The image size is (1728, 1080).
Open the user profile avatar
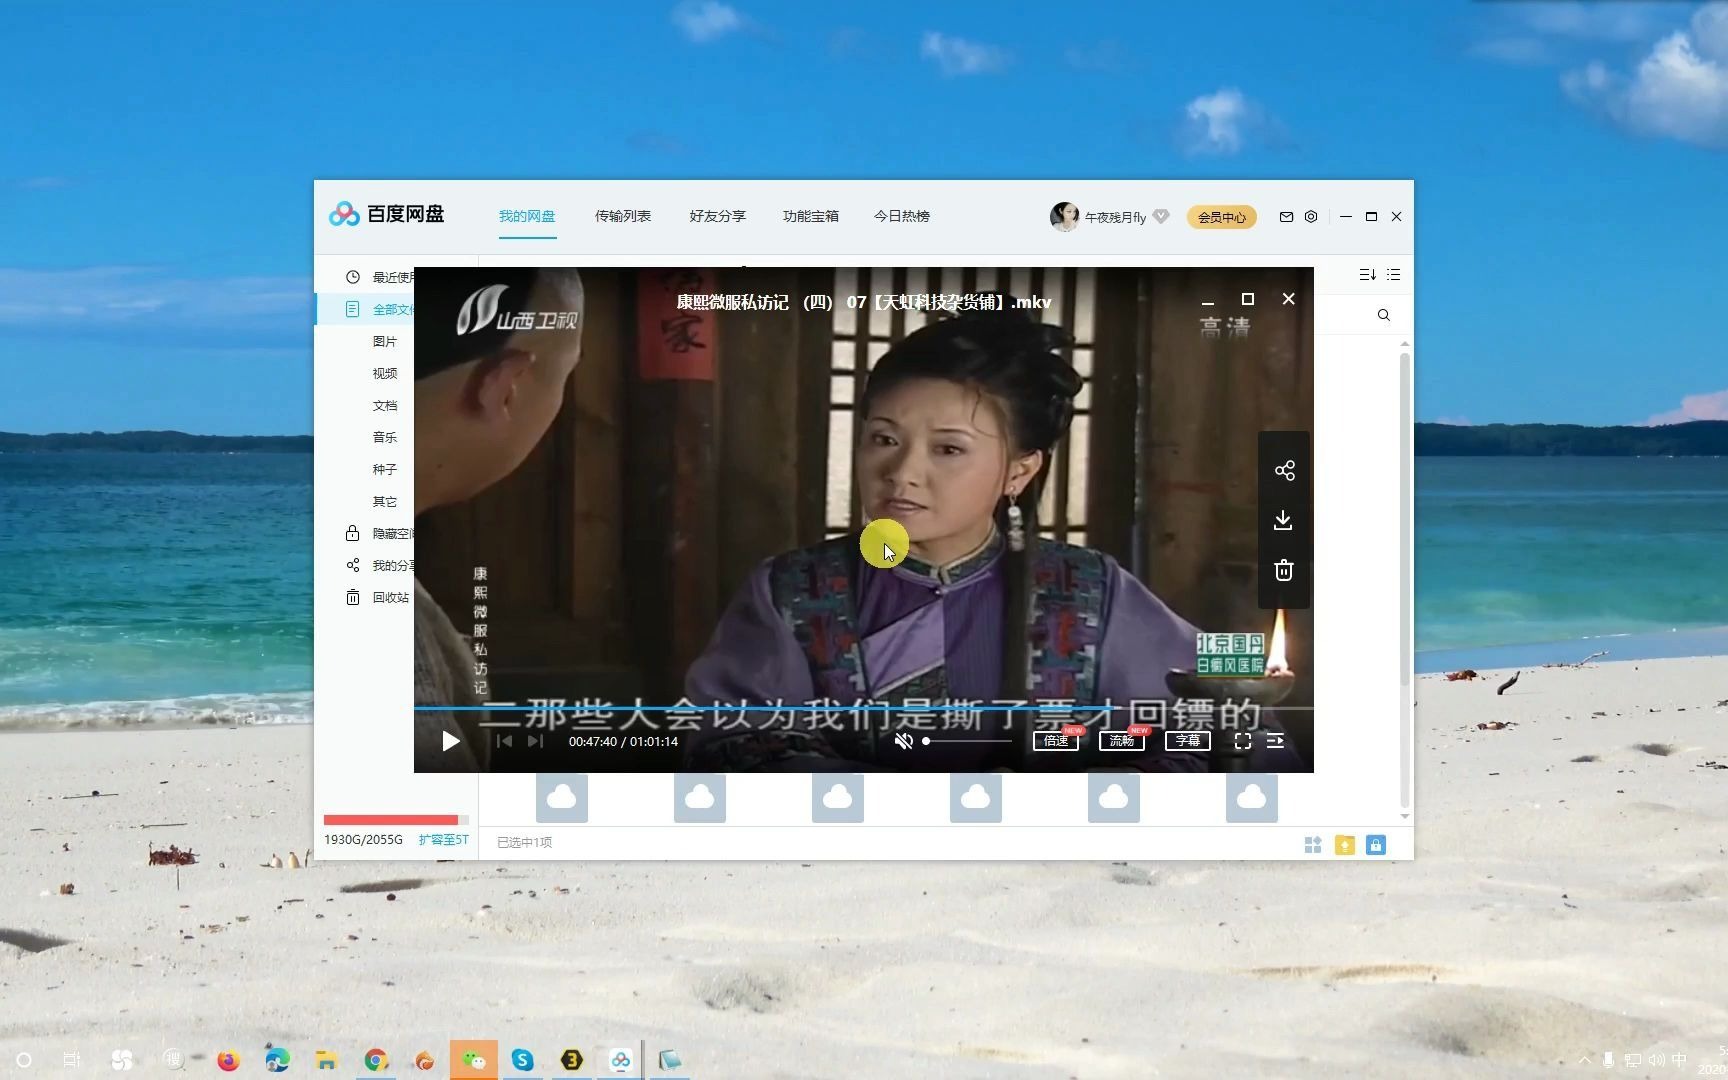pos(1064,216)
